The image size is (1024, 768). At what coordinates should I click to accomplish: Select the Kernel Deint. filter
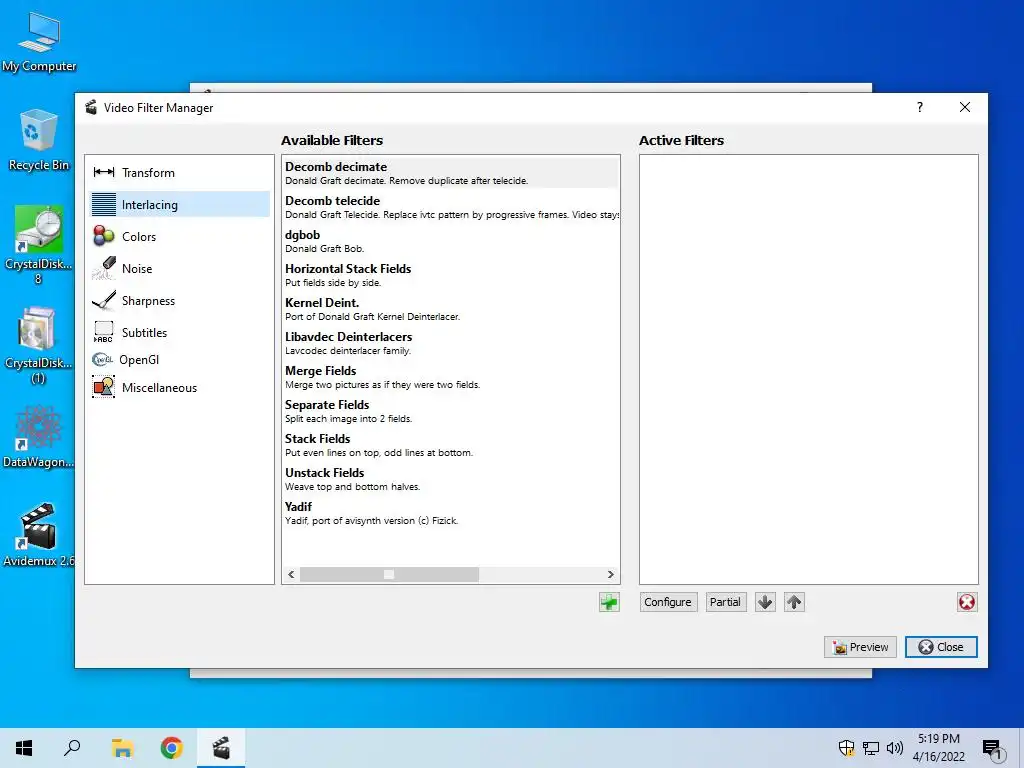click(x=451, y=309)
